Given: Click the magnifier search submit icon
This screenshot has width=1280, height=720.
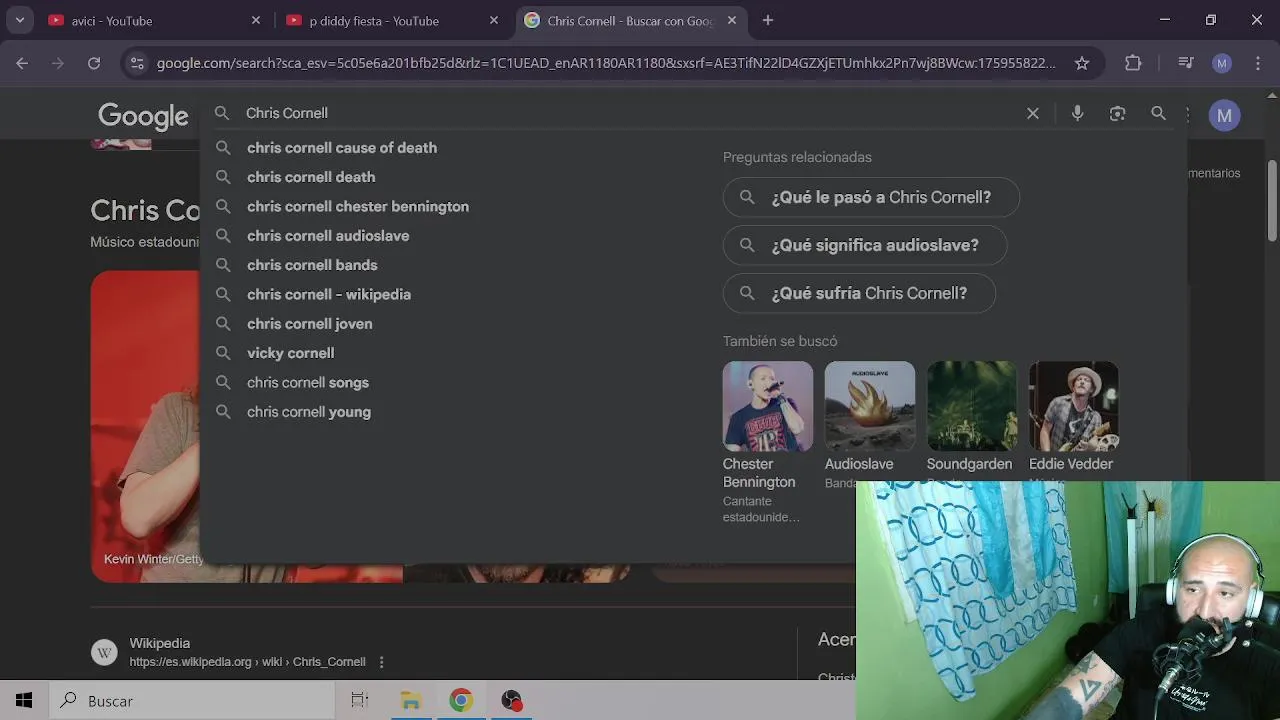Looking at the screenshot, I should pyautogui.click(x=1158, y=113).
